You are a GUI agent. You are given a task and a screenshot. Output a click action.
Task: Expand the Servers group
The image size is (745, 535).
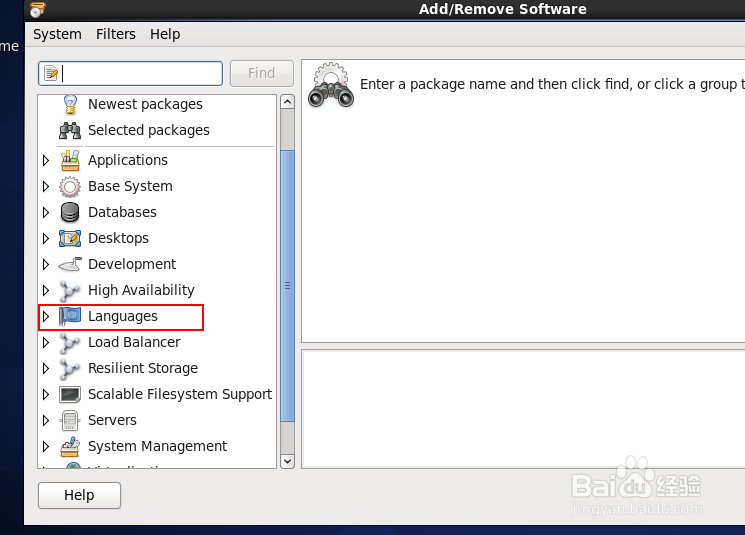46,420
